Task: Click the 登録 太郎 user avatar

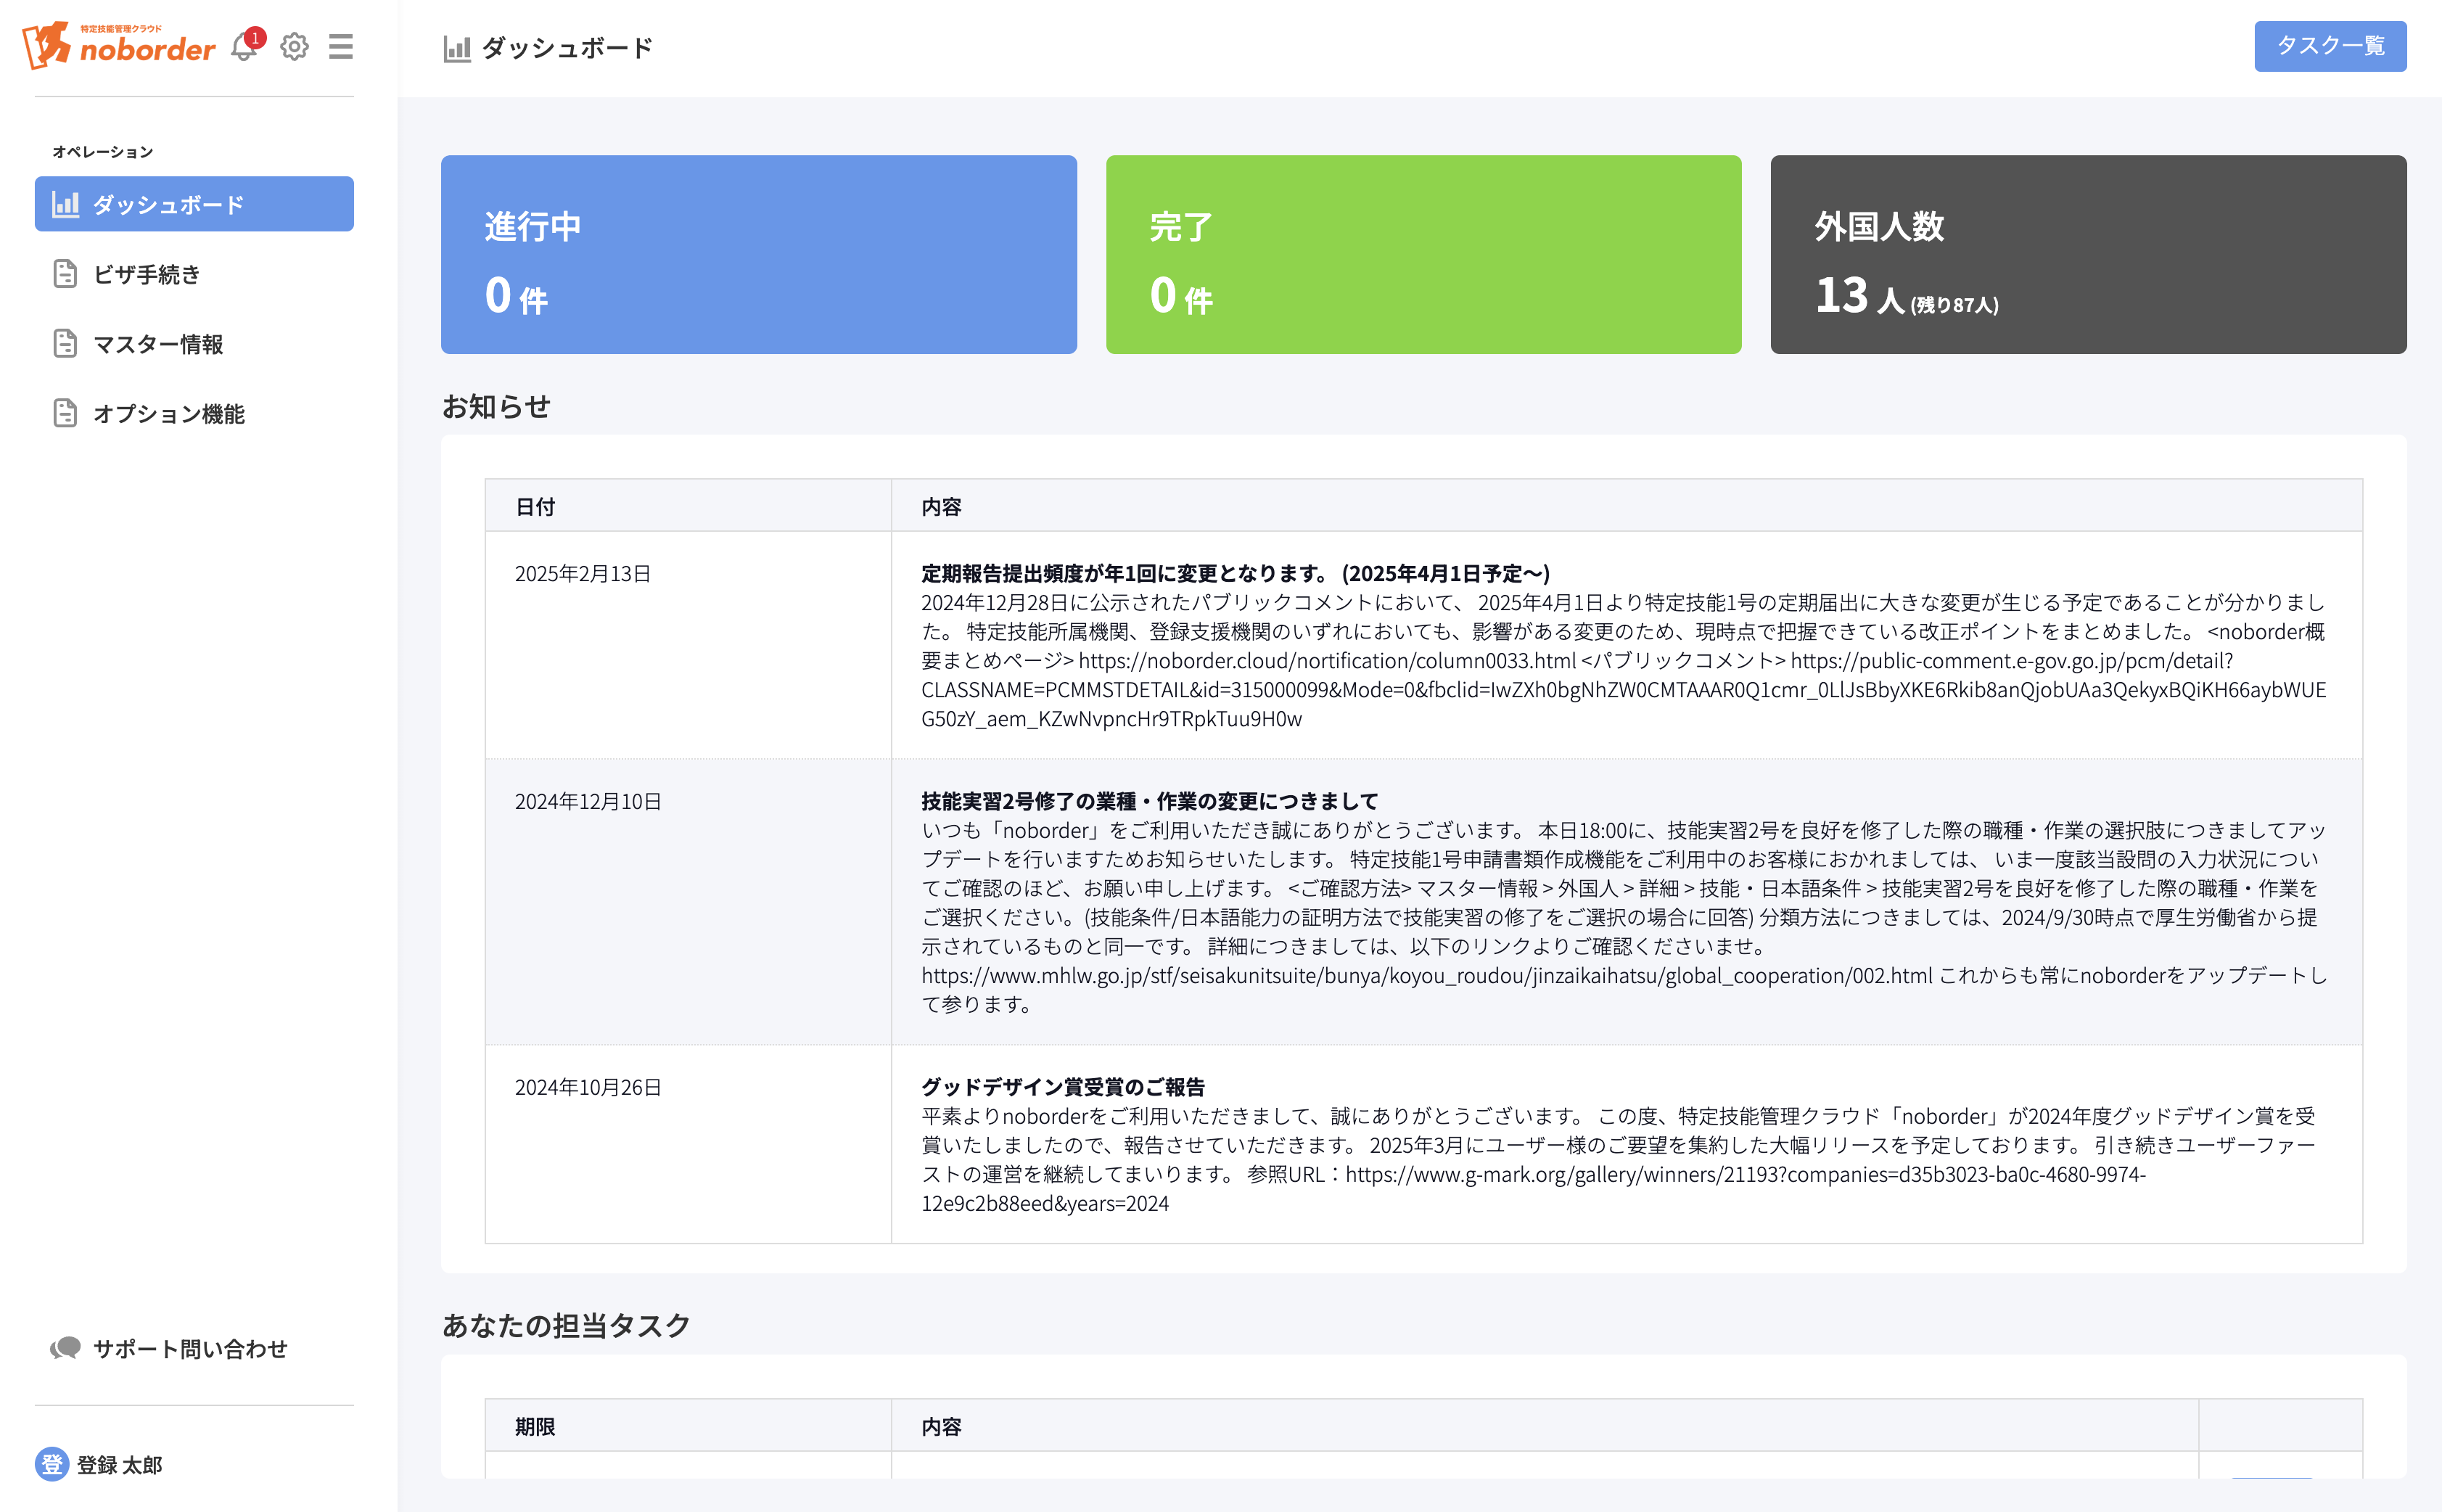Action: click(x=51, y=1464)
